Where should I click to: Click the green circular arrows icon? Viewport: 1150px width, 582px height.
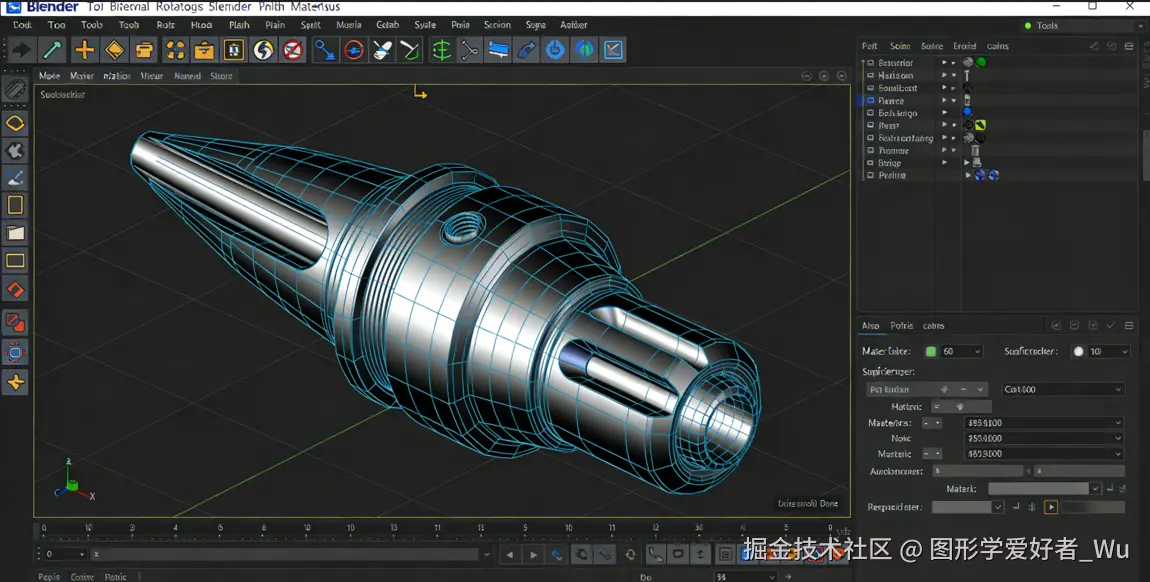tap(442, 50)
